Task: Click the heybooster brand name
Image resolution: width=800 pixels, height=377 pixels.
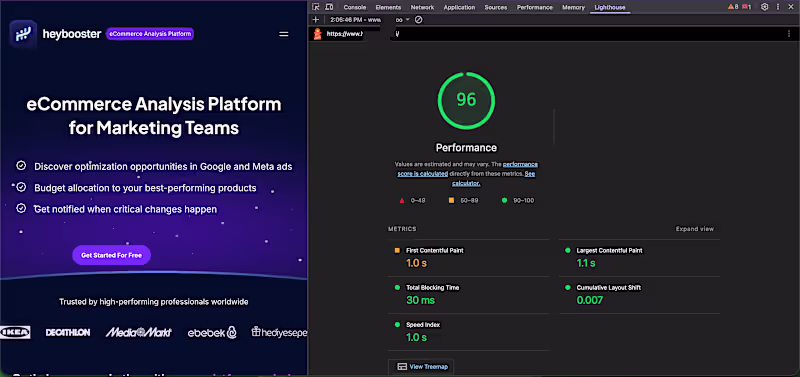Action: click(72, 34)
